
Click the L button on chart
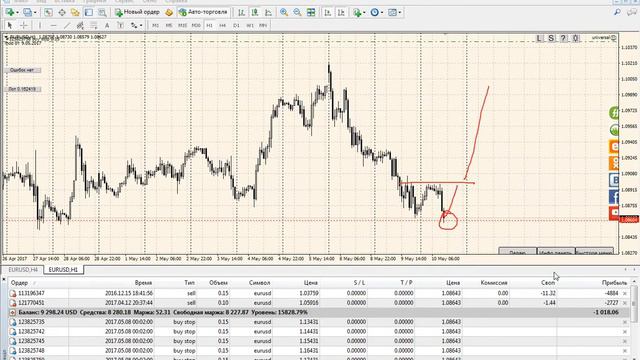pos(539,38)
